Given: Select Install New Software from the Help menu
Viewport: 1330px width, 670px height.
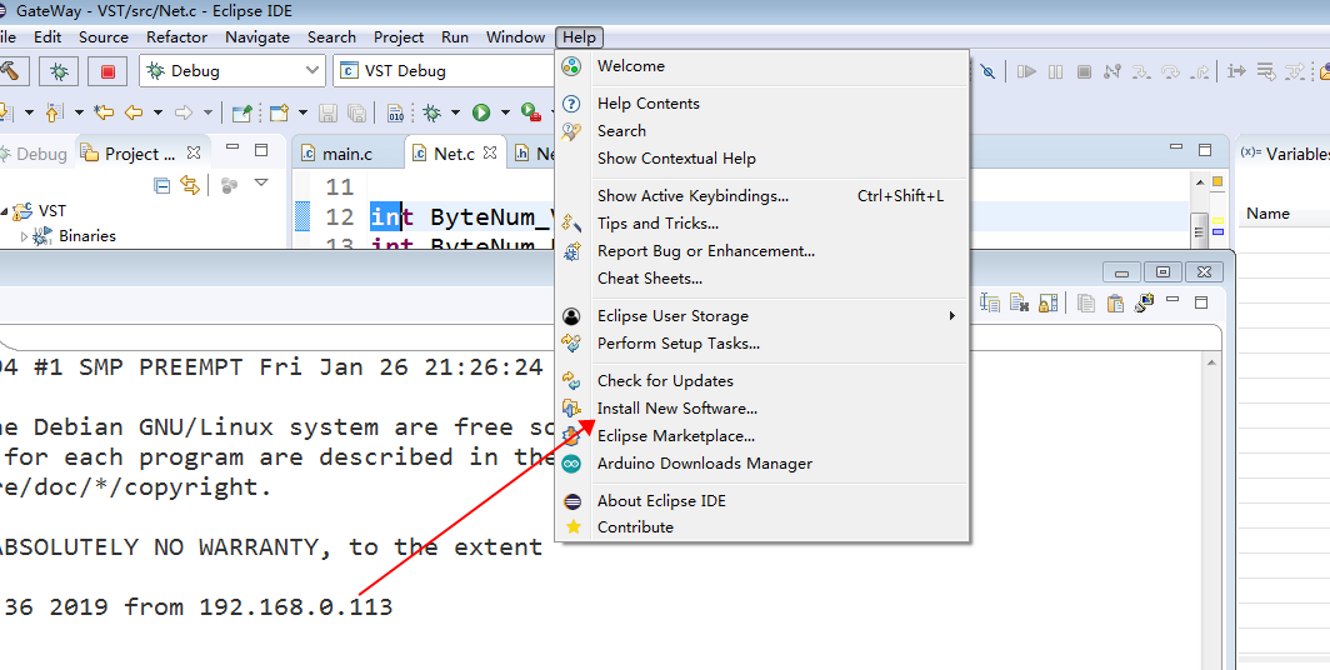Looking at the screenshot, I should coord(677,408).
